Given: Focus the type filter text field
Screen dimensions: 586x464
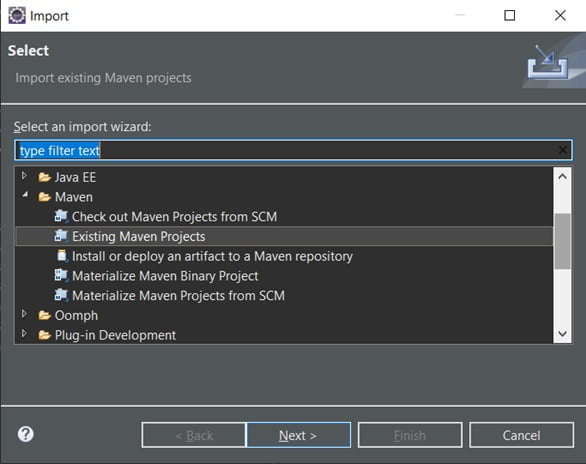Looking at the screenshot, I should (x=293, y=150).
